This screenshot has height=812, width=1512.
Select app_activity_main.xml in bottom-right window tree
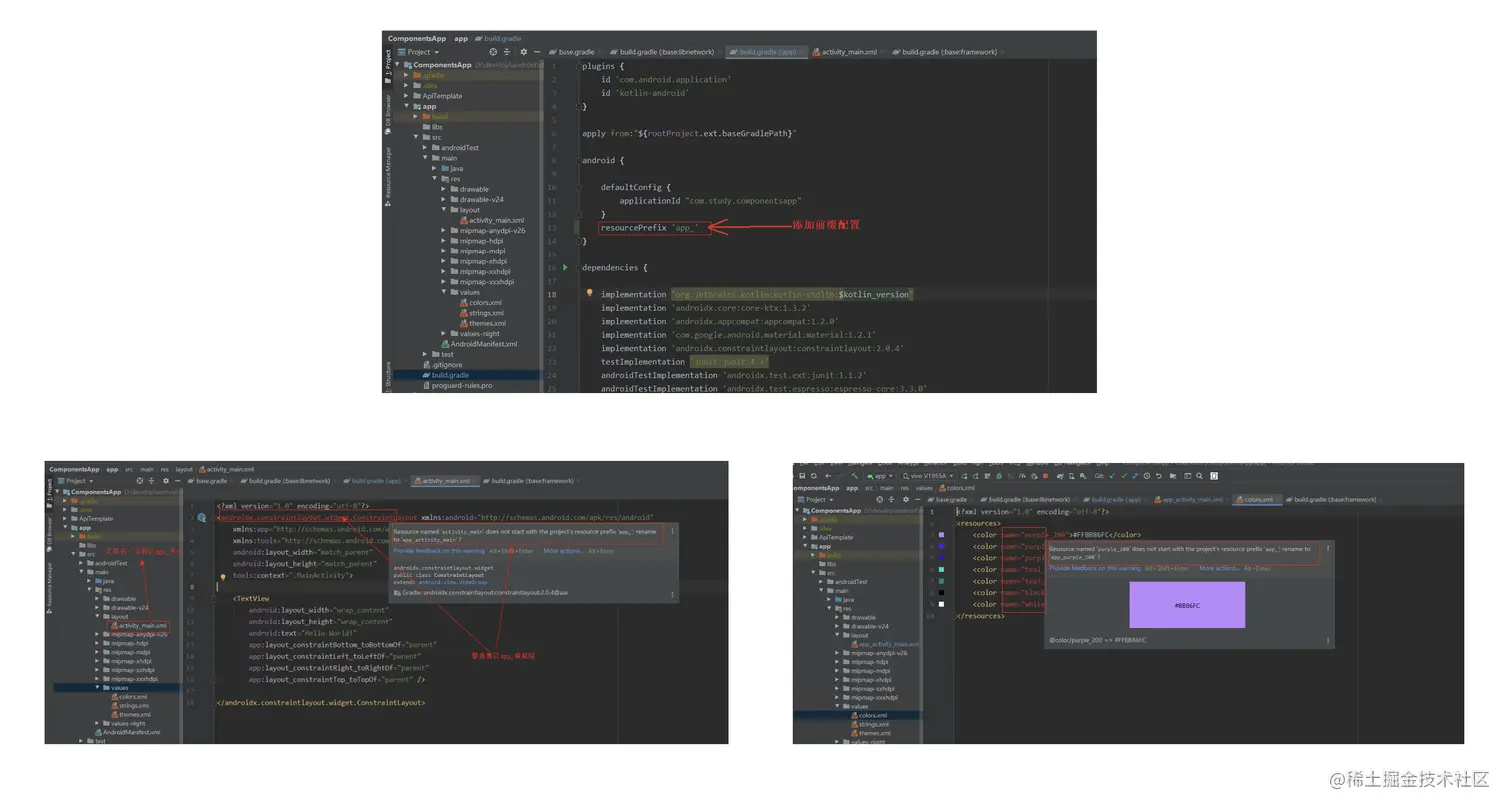point(885,644)
